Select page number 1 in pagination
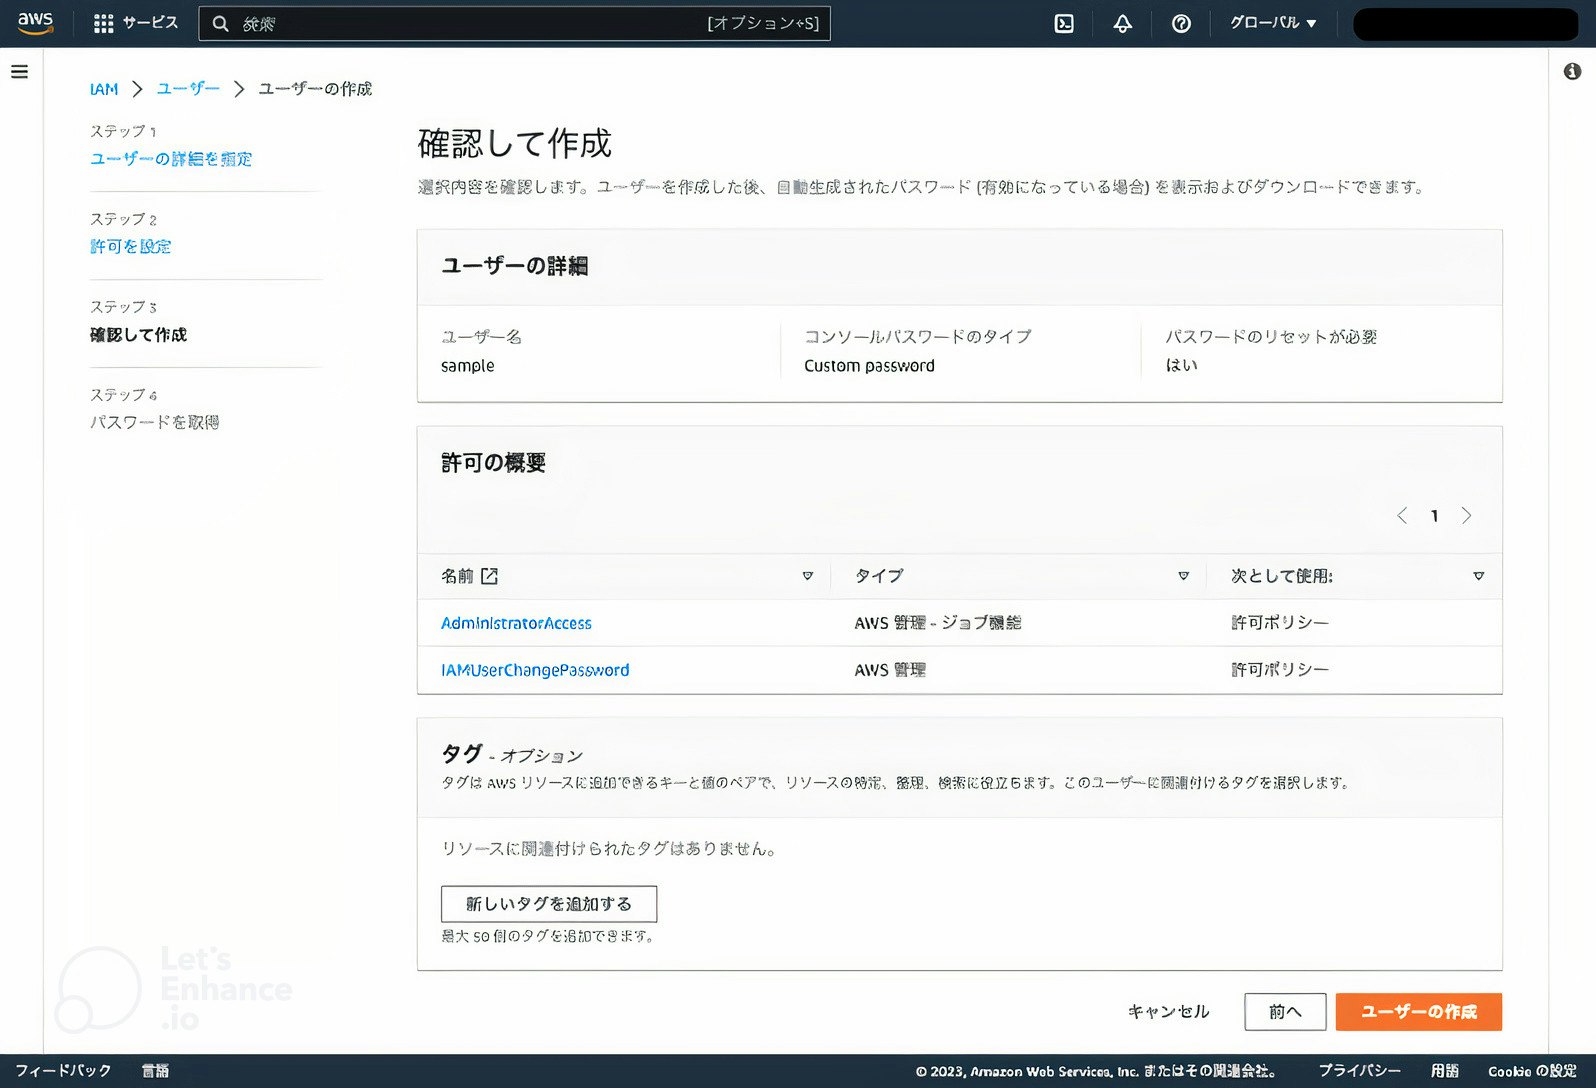Image resolution: width=1596 pixels, height=1088 pixels. pos(1434,516)
